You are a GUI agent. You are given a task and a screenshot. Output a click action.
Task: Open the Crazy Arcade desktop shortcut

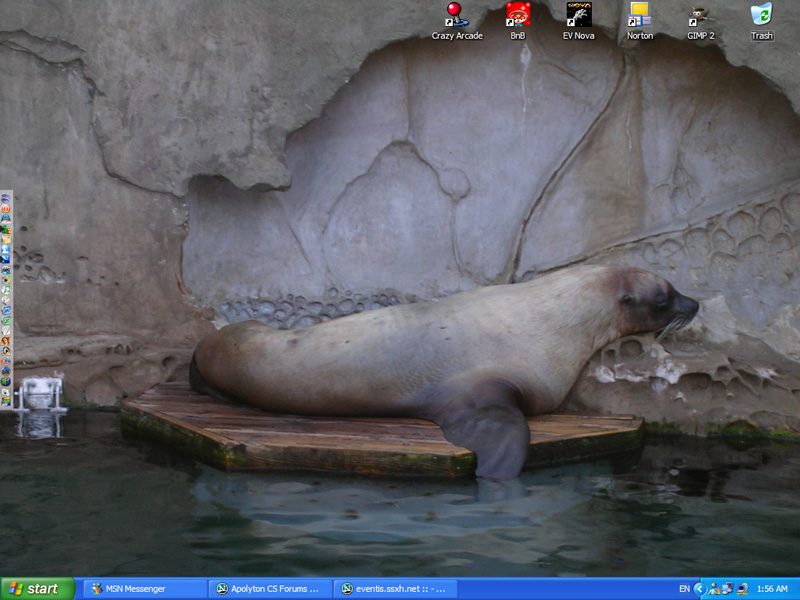(x=456, y=16)
